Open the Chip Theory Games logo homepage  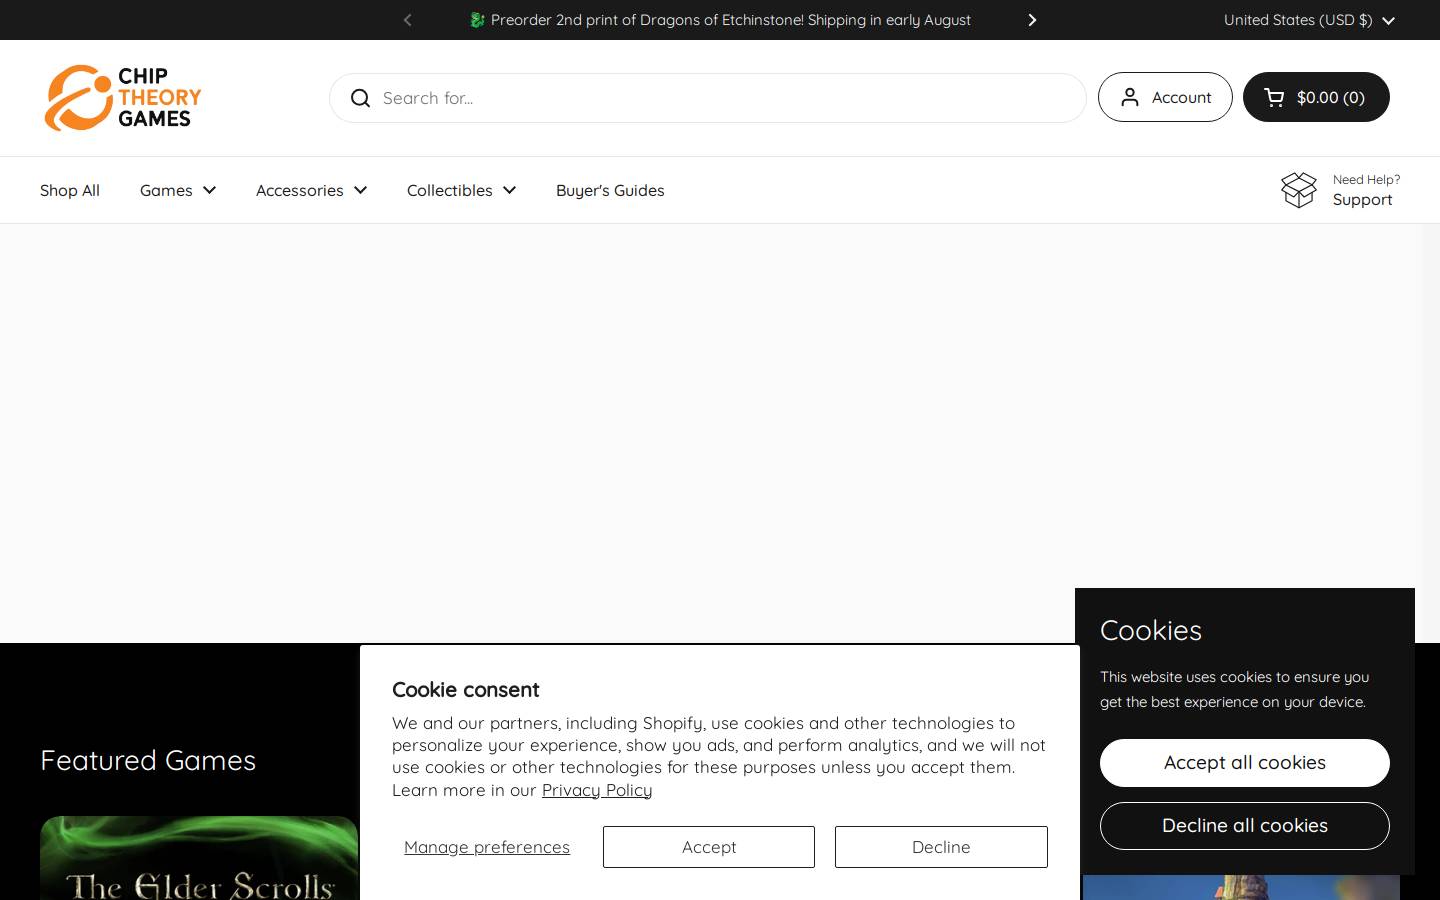[x=123, y=98]
